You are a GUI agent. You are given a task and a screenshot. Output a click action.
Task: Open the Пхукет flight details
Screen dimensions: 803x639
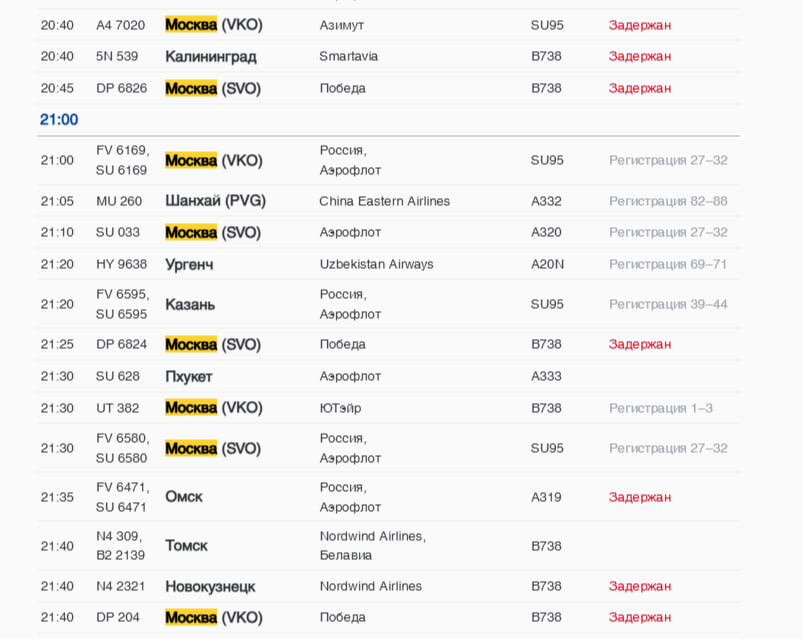coord(189,377)
